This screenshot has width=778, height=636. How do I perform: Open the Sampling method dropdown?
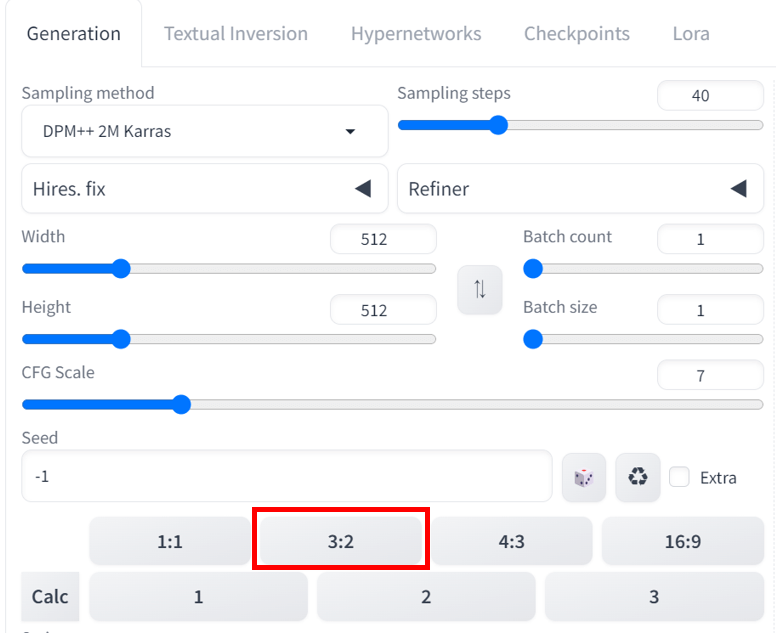coord(204,131)
